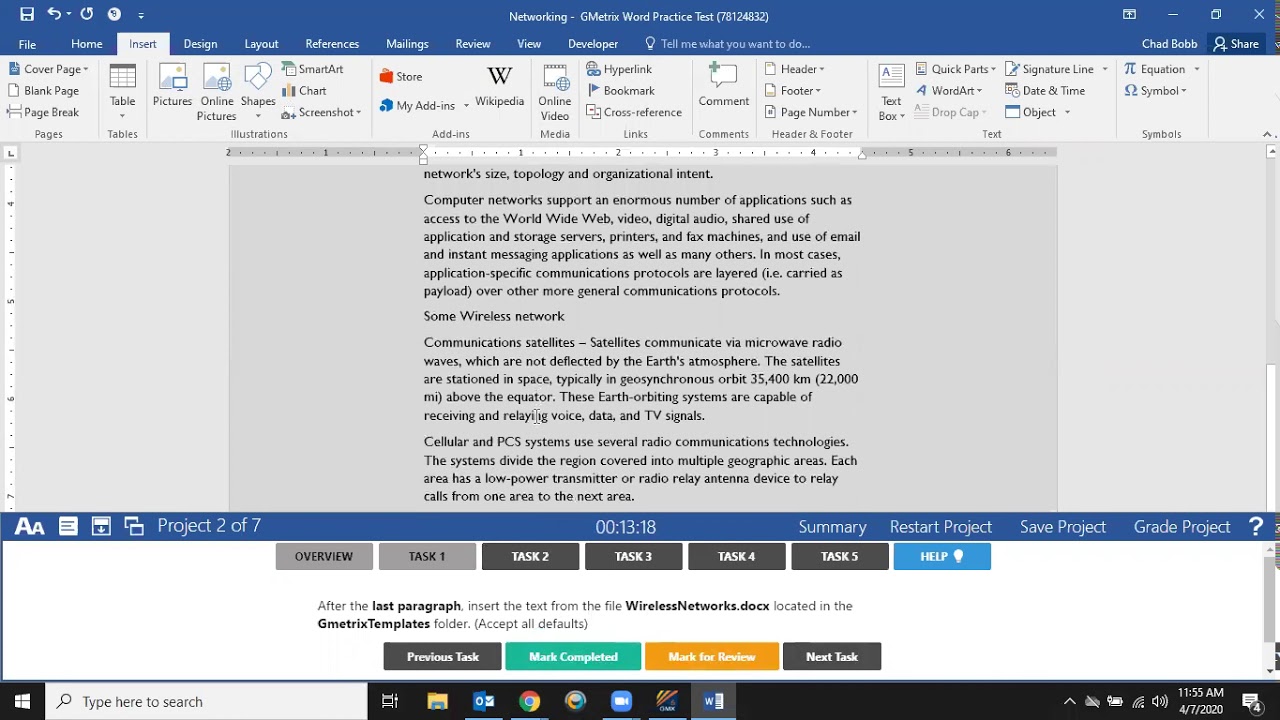1280x720 pixels.
Task: Insert a Hyperlink
Action: pos(619,69)
